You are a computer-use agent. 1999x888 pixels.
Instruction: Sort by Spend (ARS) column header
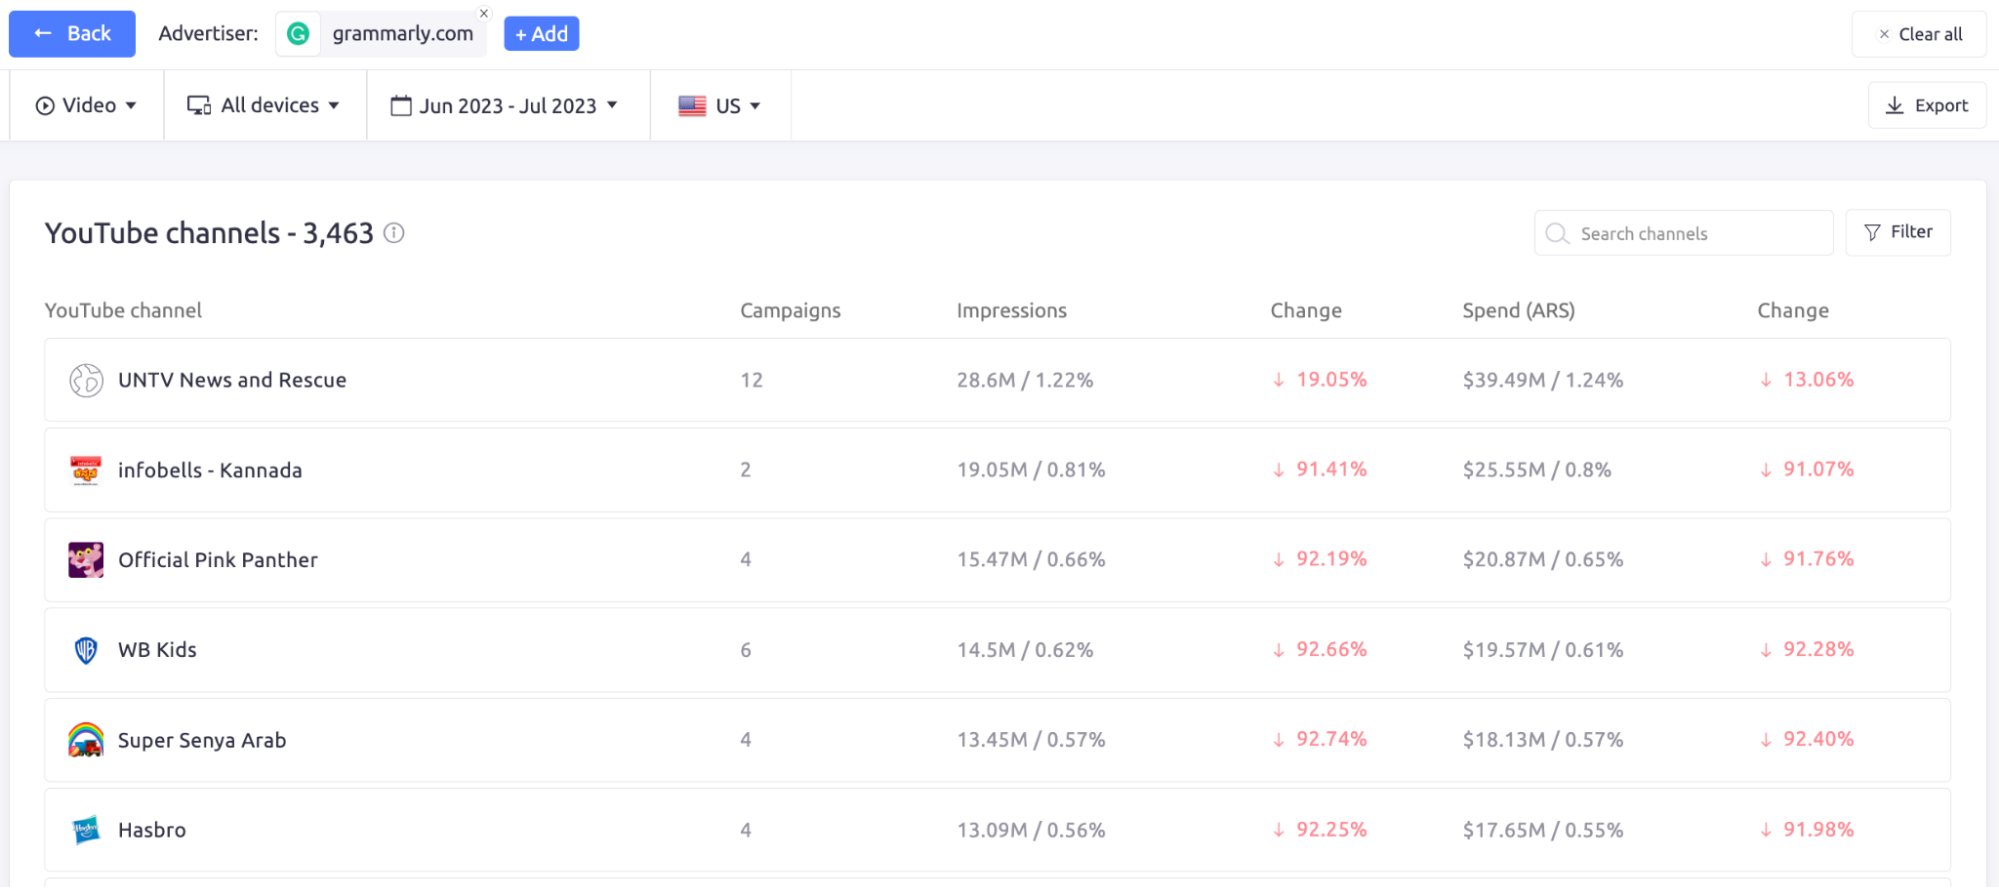point(1518,310)
